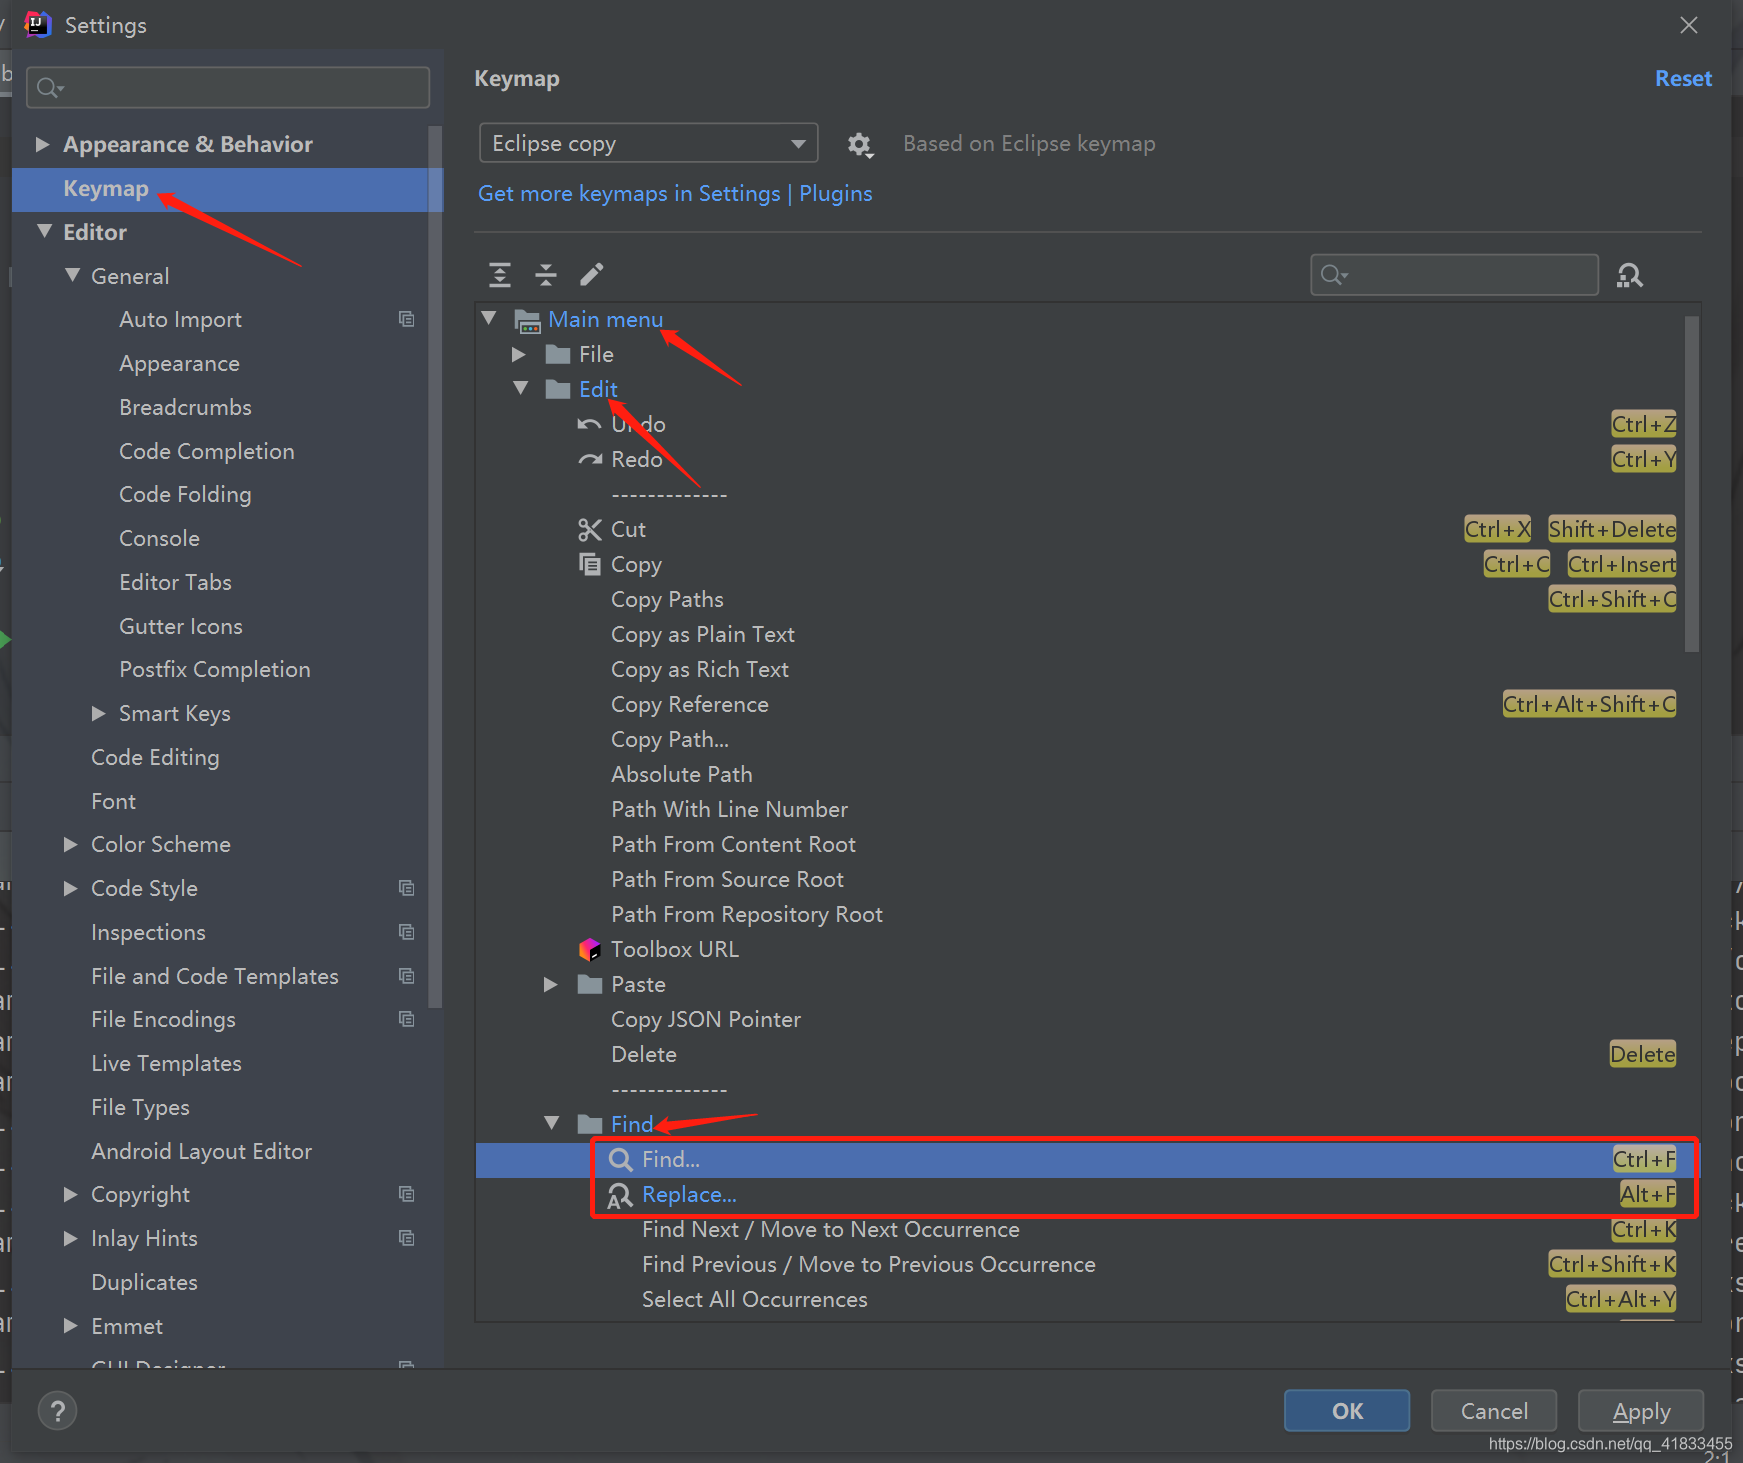Close the Settings dialog
Viewport: 1743px width, 1463px height.
point(1689,25)
